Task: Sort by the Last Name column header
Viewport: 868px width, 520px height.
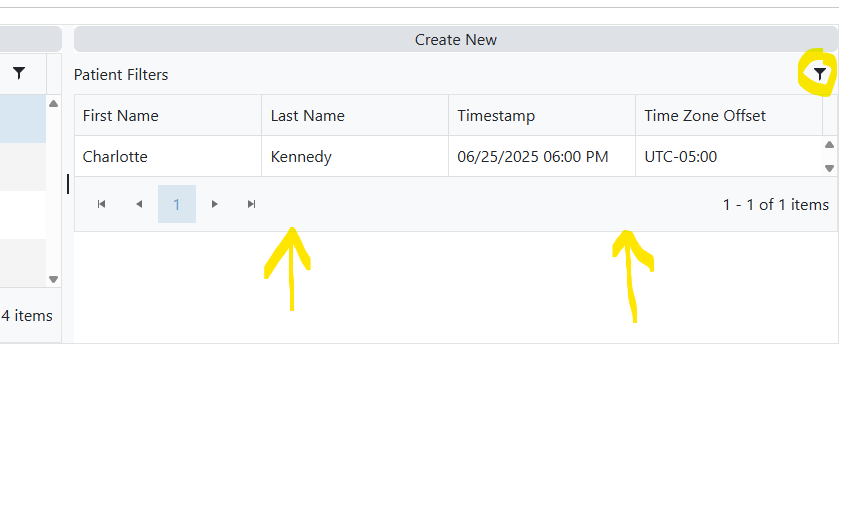Action: tap(308, 116)
